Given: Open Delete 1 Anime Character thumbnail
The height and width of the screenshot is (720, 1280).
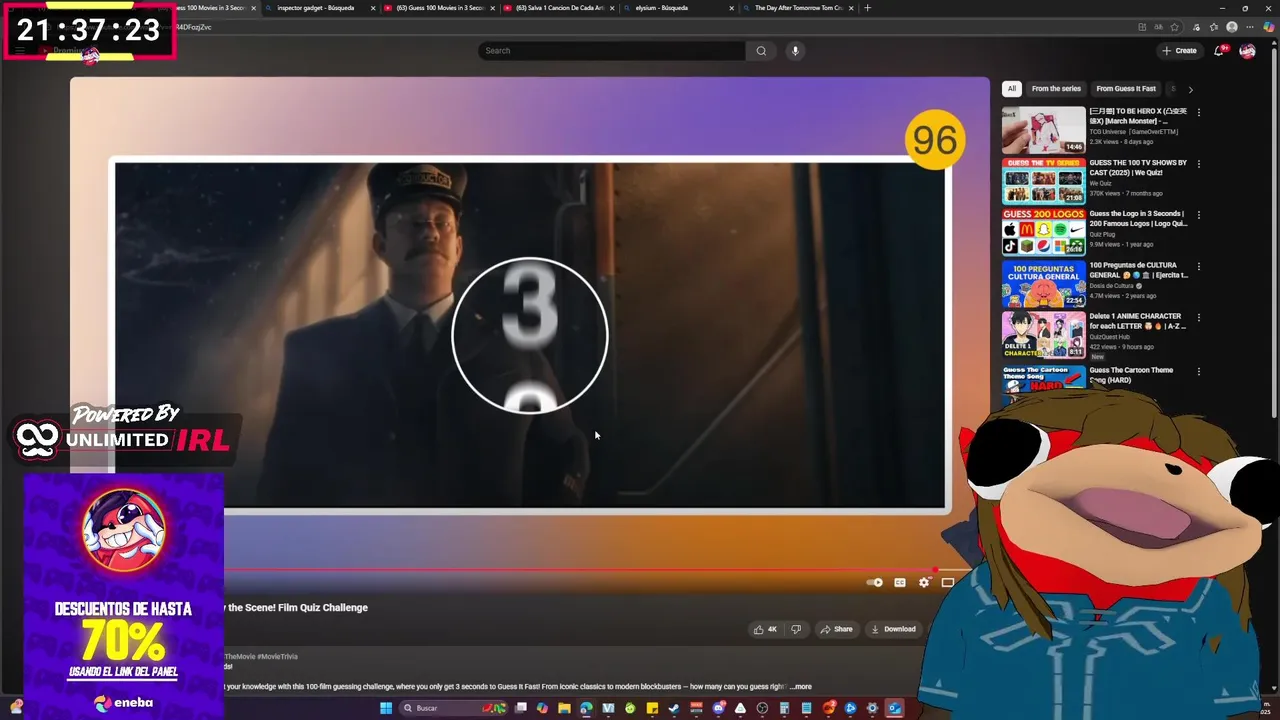Looking at the screenshot, I should pyautogui.click(x=1043, y=335).
